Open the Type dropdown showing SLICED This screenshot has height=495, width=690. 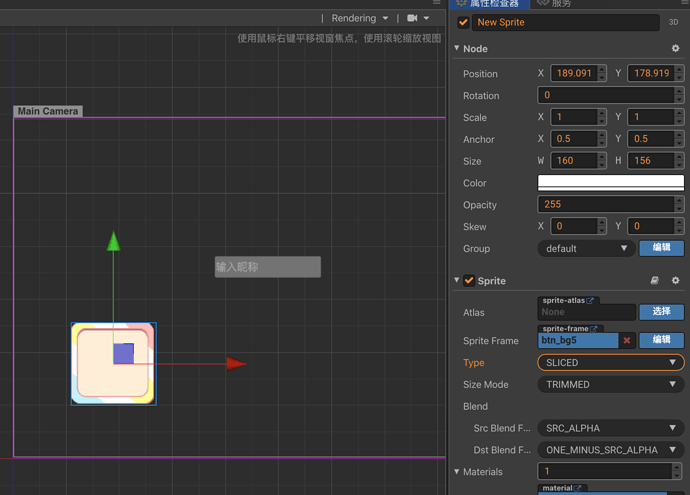pos(610,363)
